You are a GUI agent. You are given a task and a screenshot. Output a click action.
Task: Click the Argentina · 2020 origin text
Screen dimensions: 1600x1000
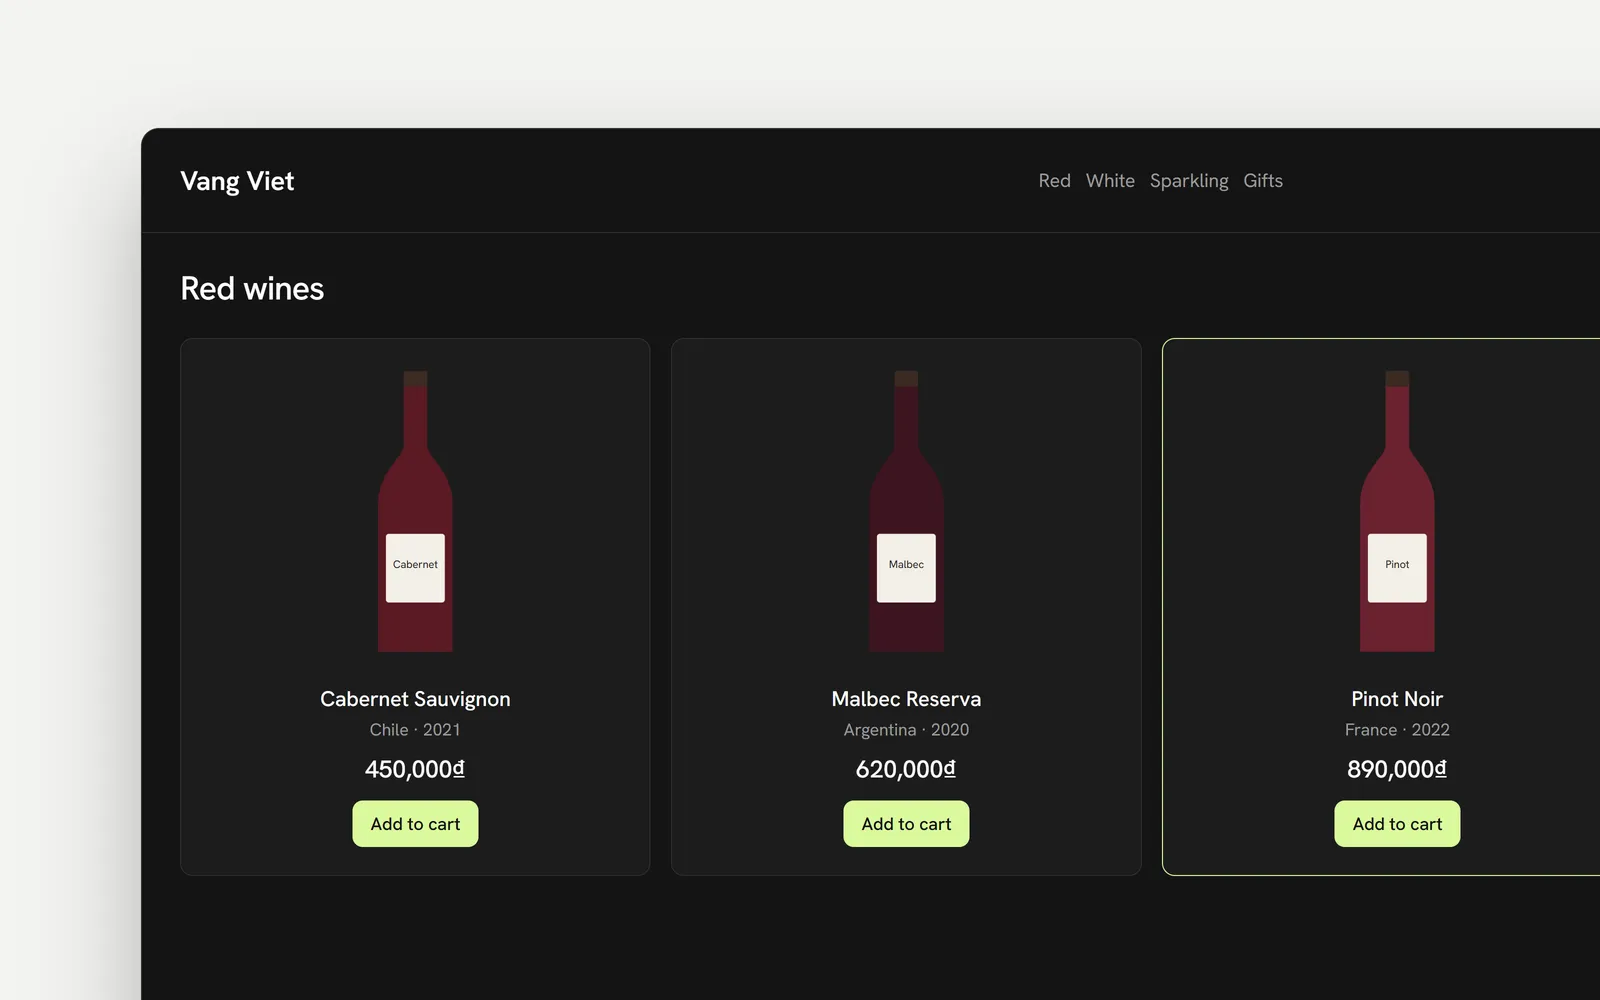(x=906, y=730)
